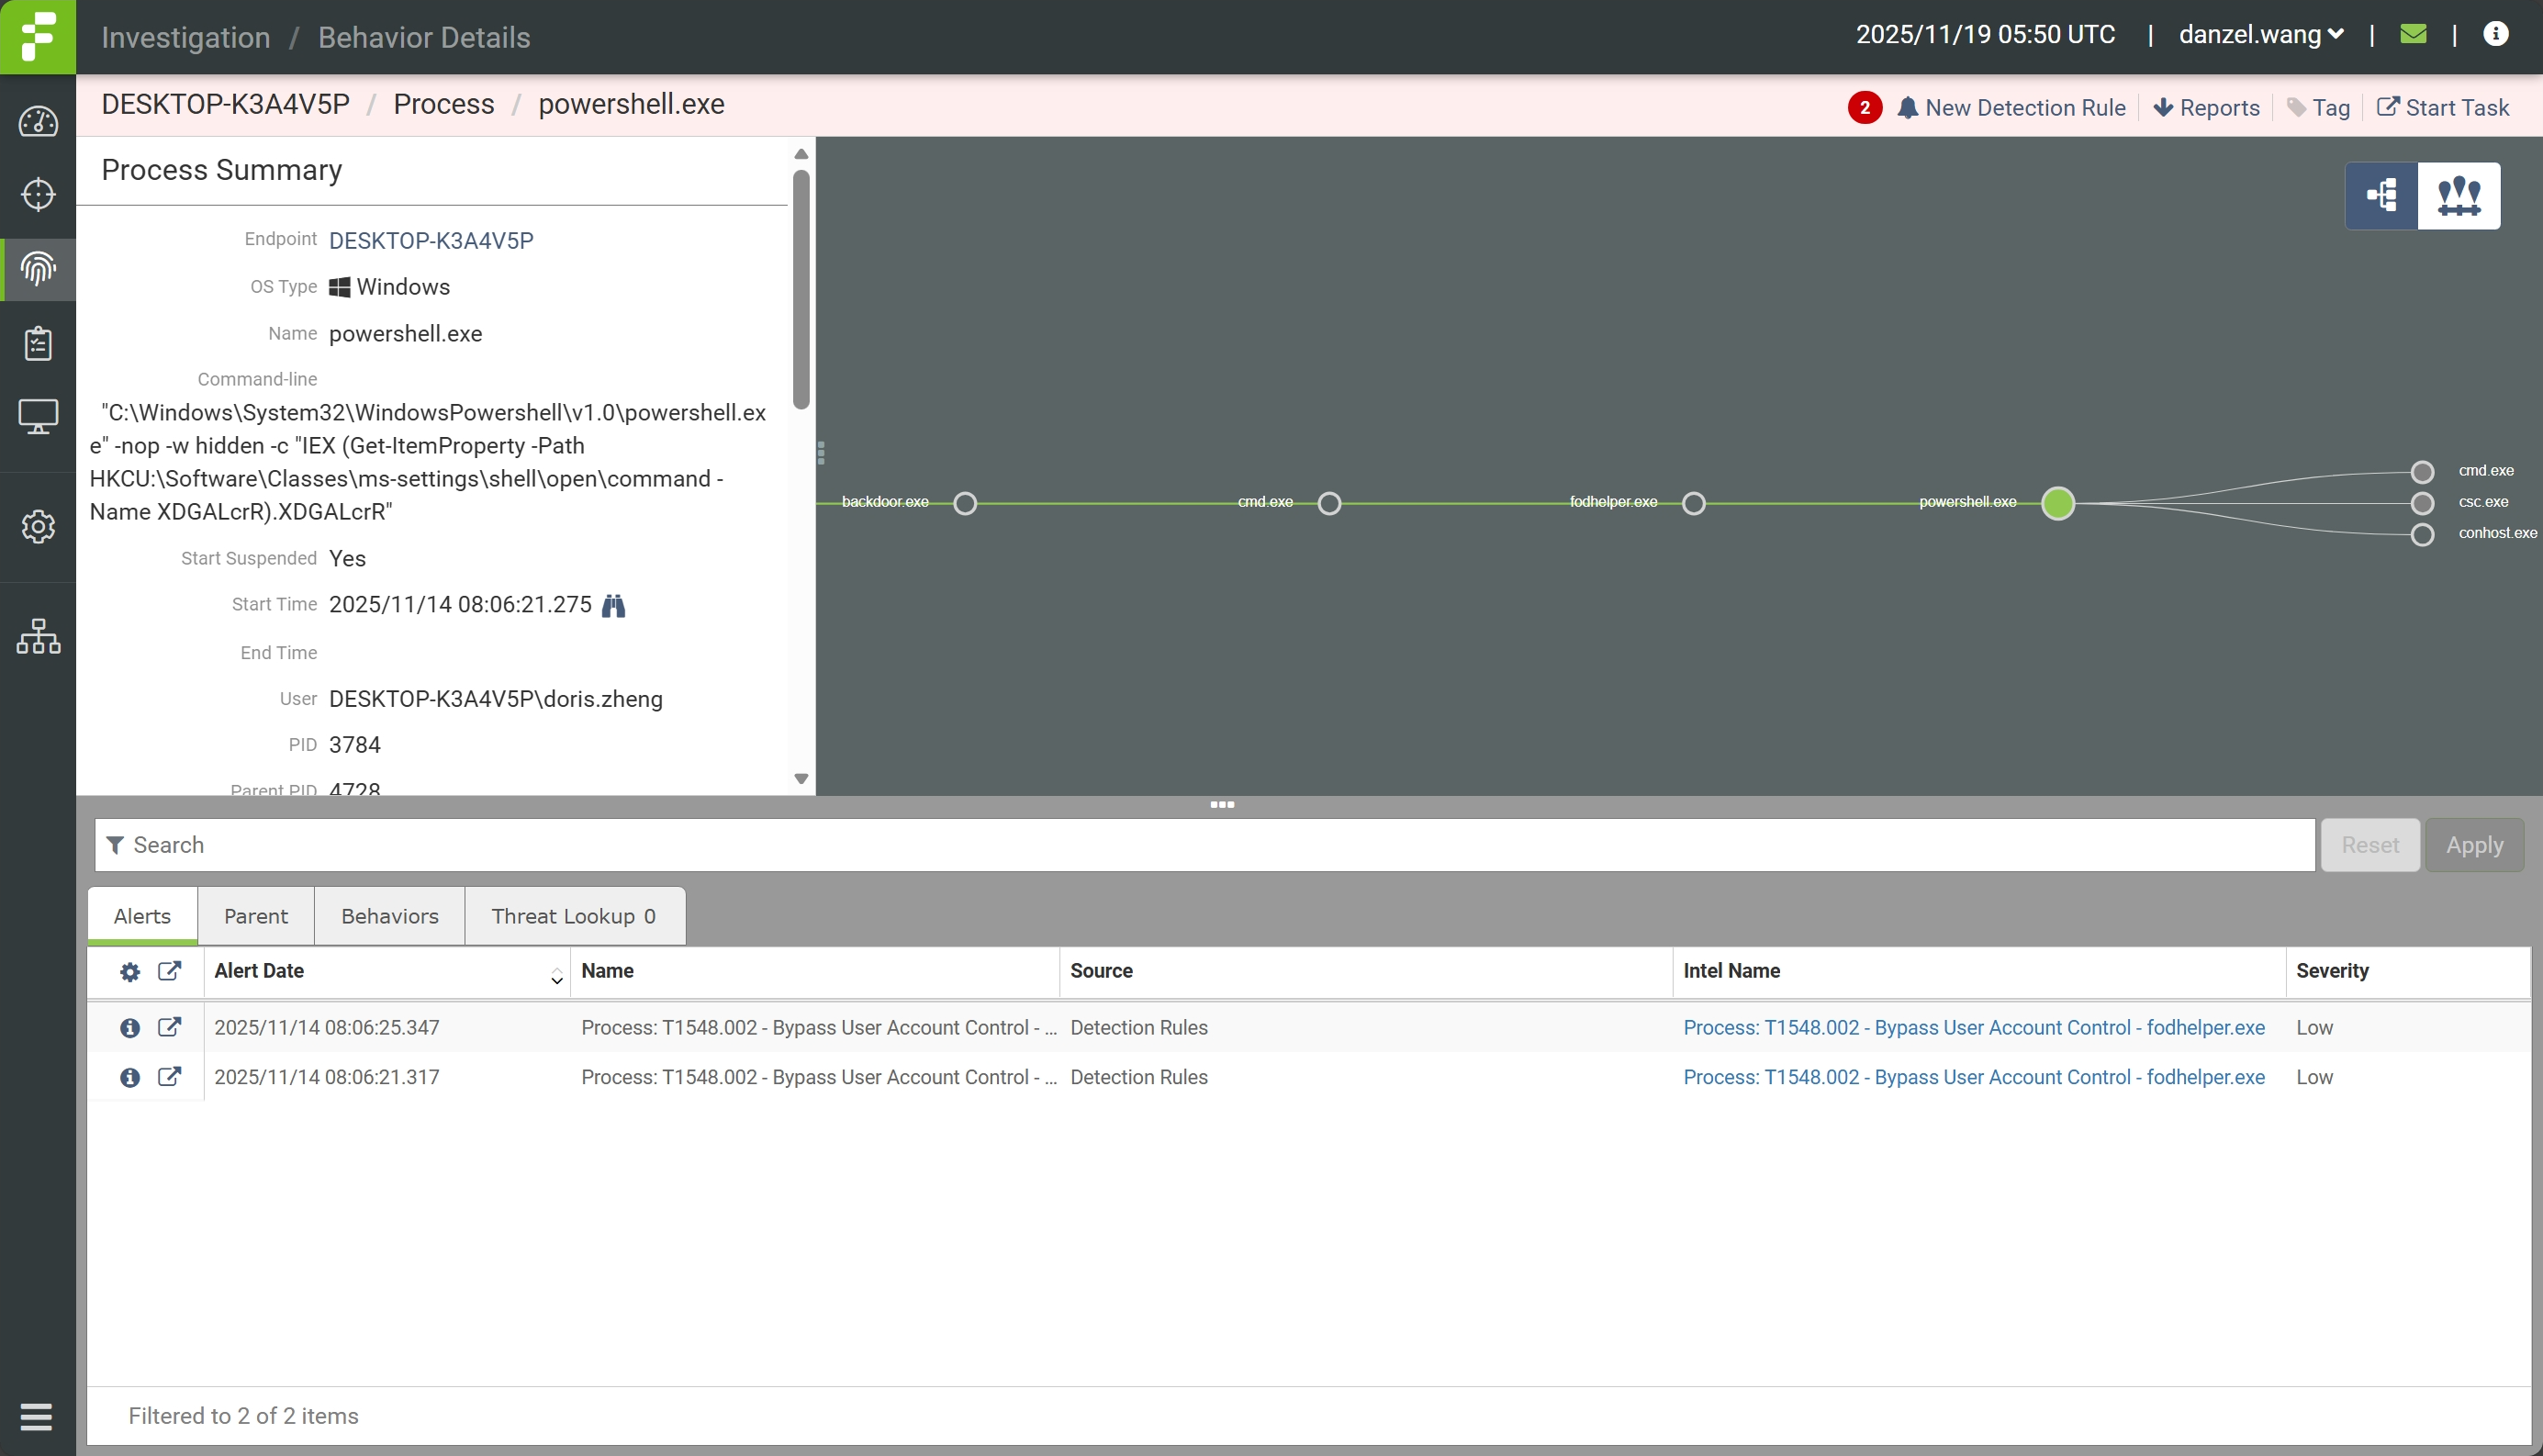The image size is (2543, 1456).
Task: Open the network hierarchy sidebar icon
Action: point(38,636)
